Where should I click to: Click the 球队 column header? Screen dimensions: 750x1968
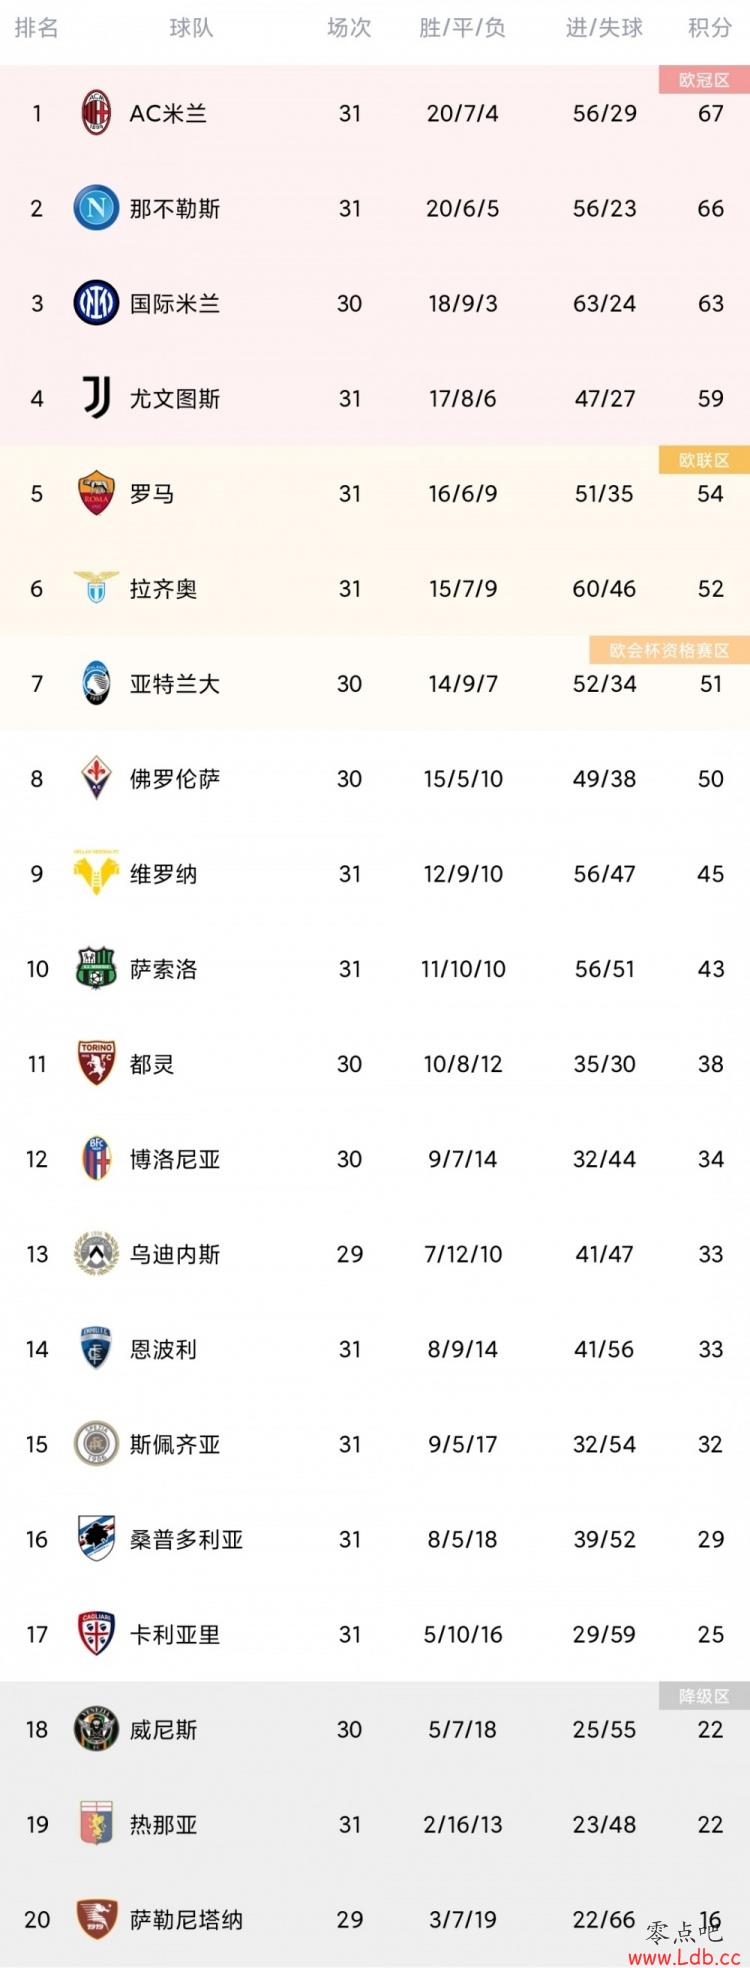[191, 28]
